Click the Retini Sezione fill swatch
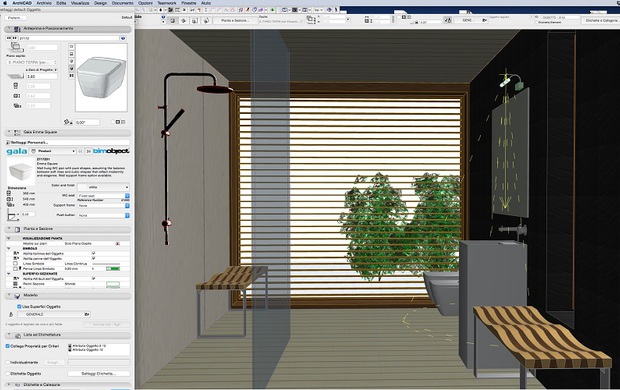This screenshot has width=620, height=390. tap(113, 284)
